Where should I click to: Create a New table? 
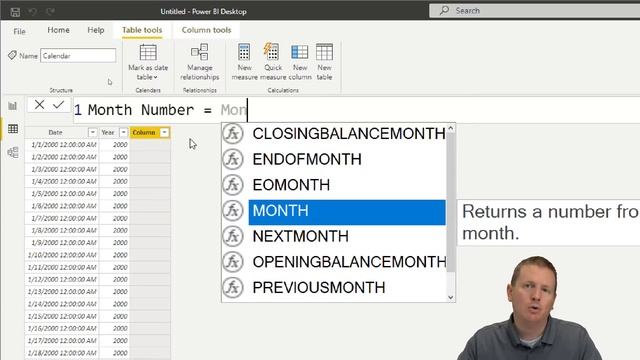pos(324,62)
